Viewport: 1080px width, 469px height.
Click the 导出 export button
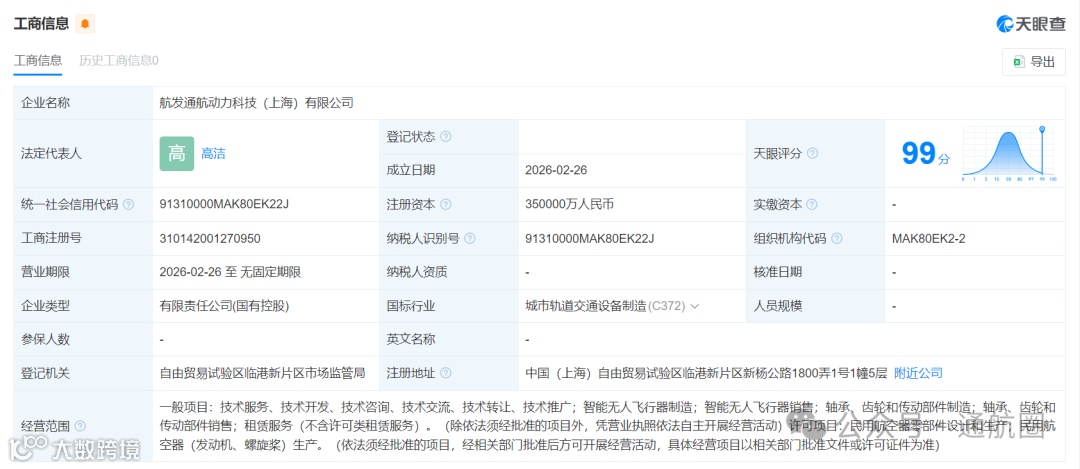coord(1034,62)
